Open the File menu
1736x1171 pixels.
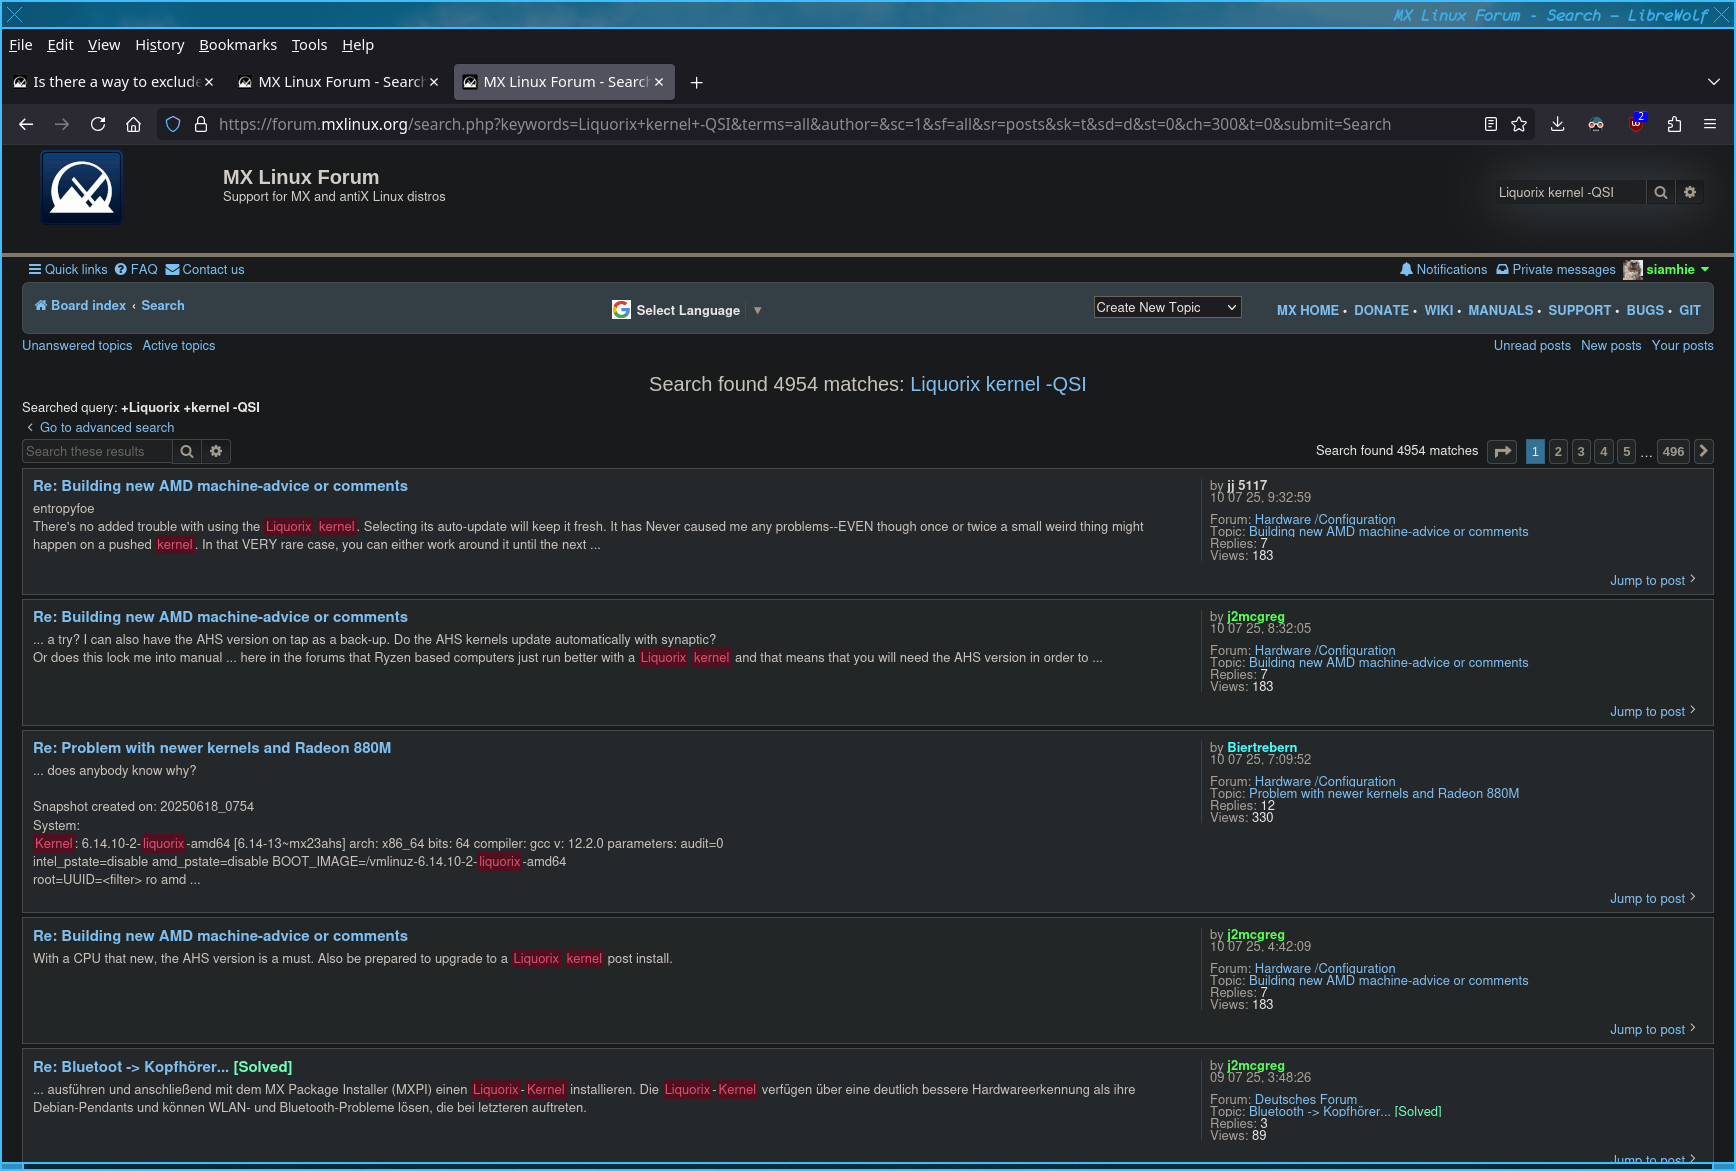(20, 45)
